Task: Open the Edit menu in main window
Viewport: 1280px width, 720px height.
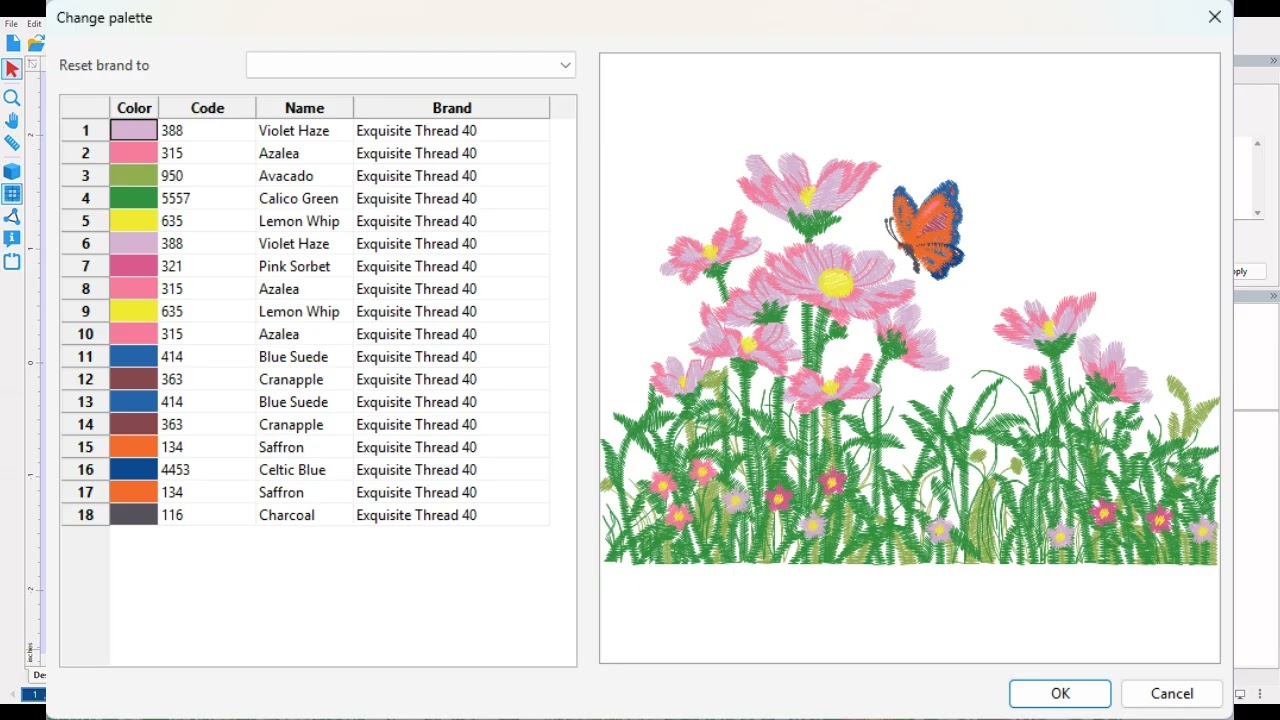Action: [34, 24]
